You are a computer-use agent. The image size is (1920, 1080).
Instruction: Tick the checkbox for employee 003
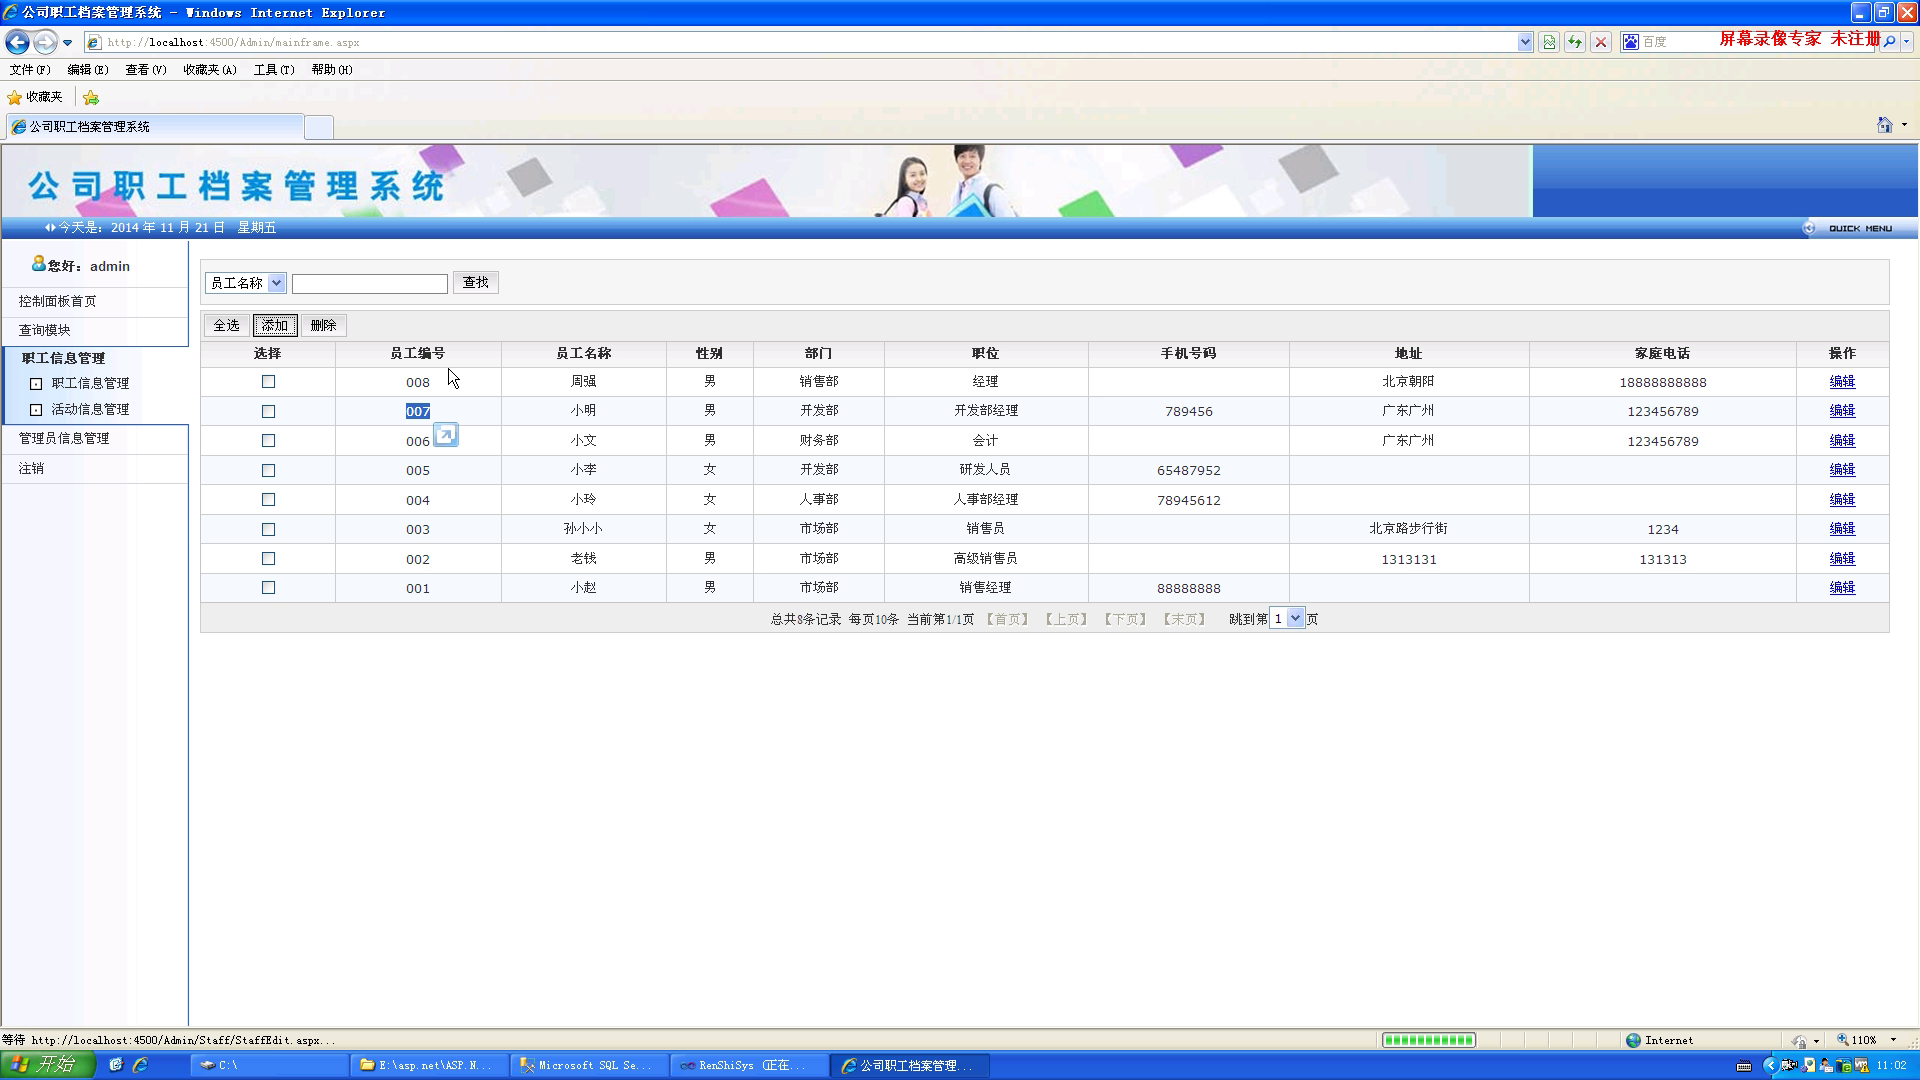(x=268, y=529)
